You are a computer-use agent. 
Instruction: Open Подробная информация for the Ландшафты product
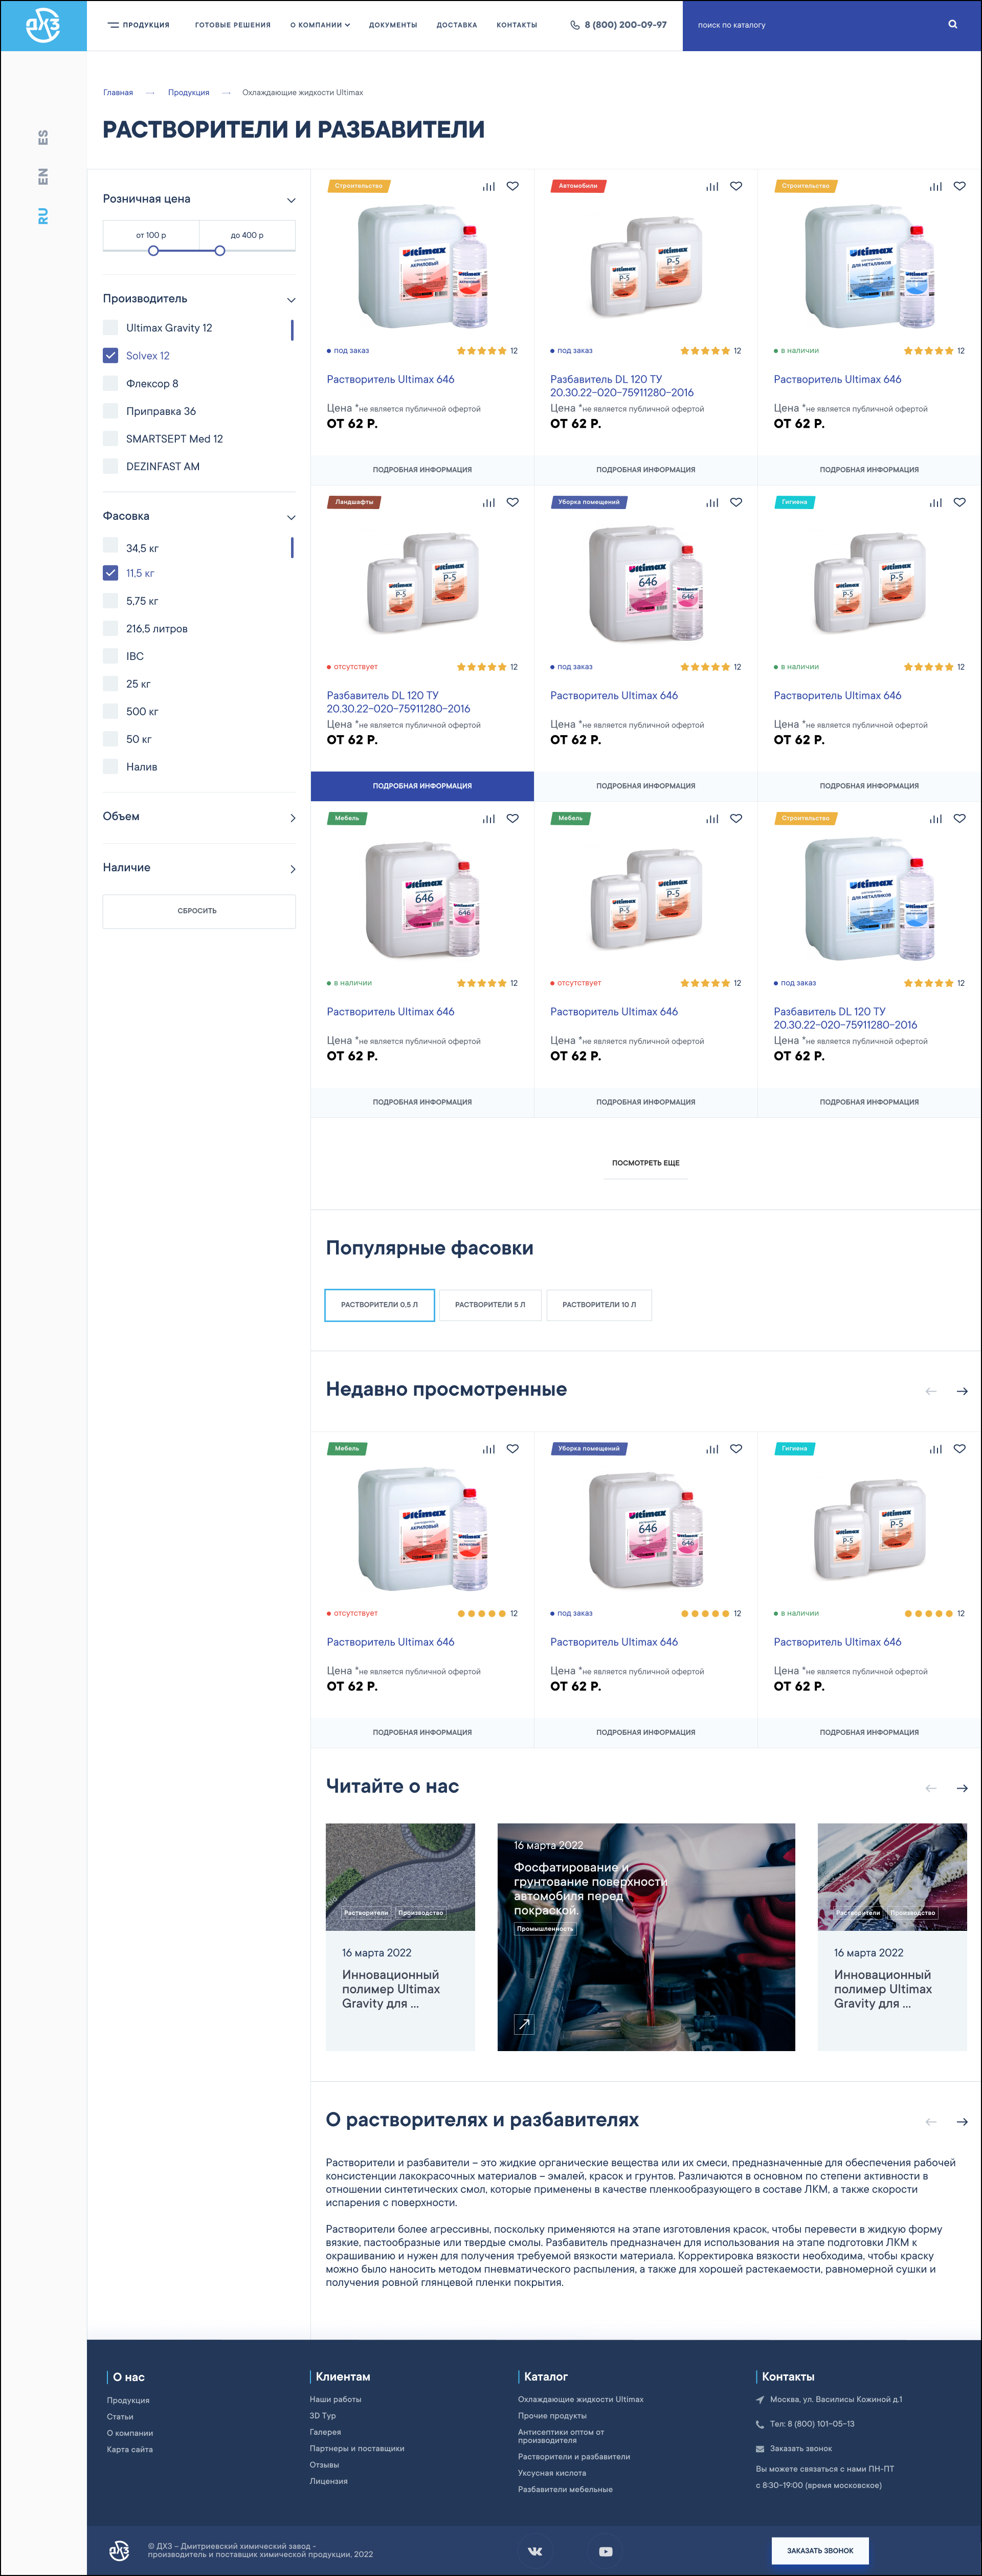[422, 786]
